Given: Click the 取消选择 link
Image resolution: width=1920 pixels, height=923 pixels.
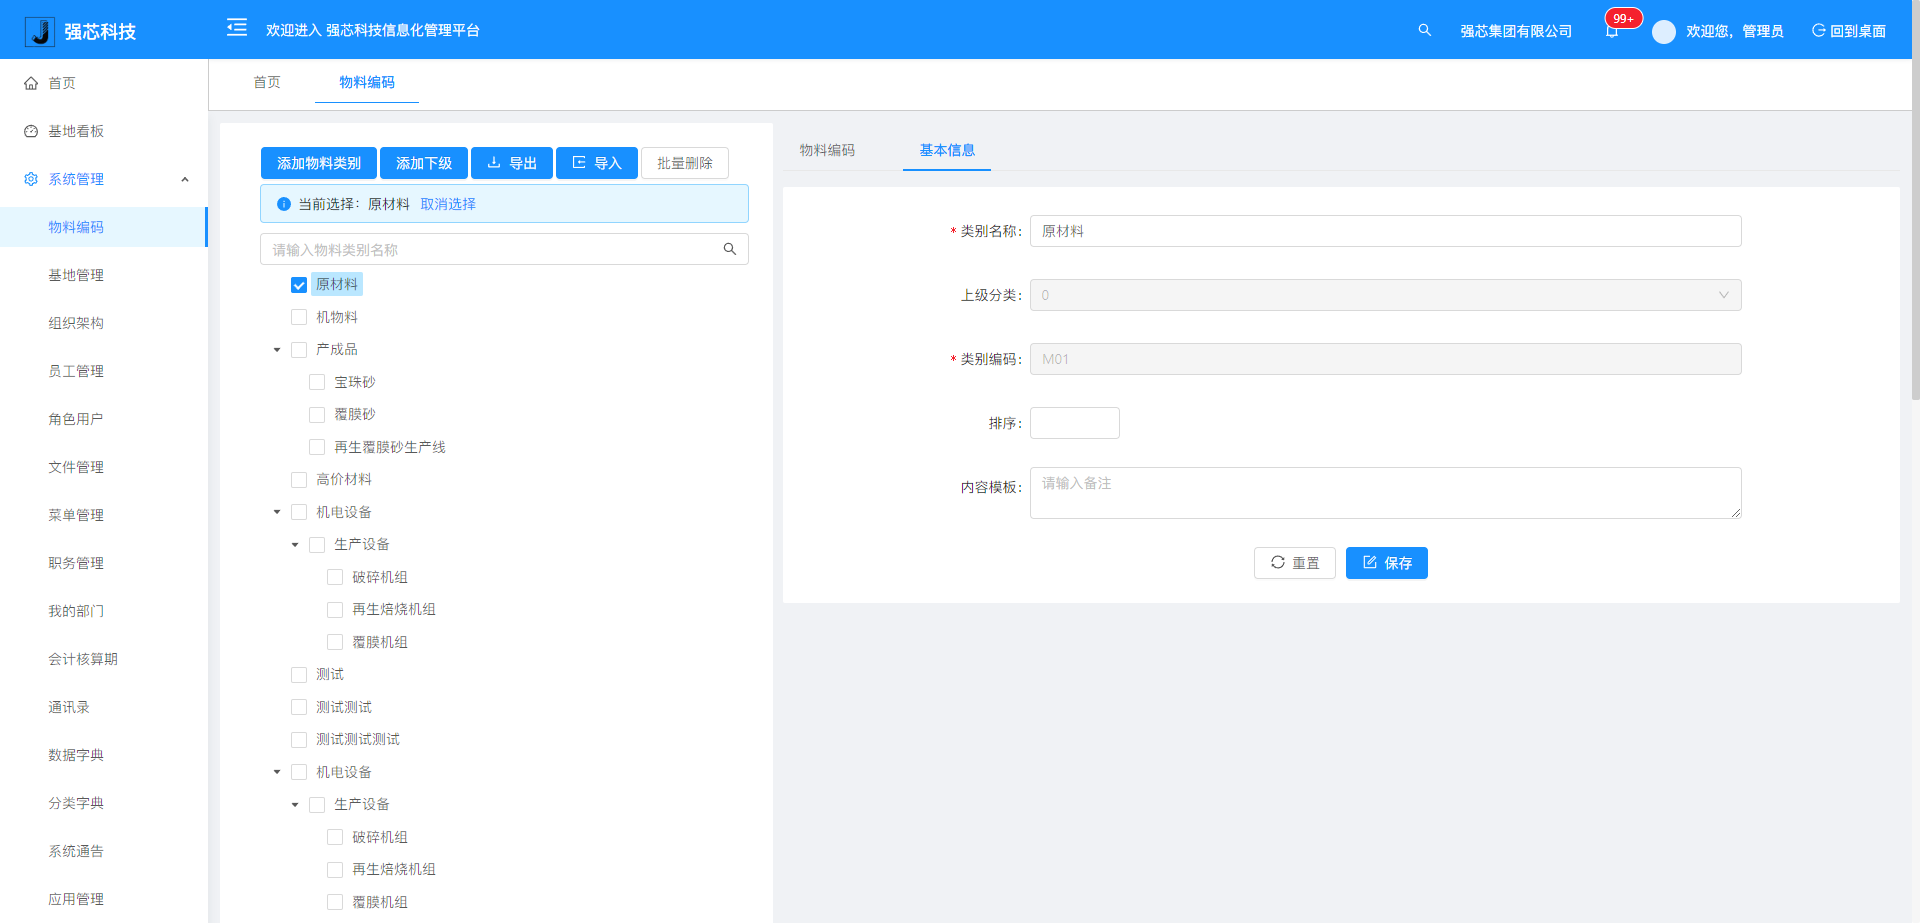Looking at the screenshot, I should [x=448, y=204].
